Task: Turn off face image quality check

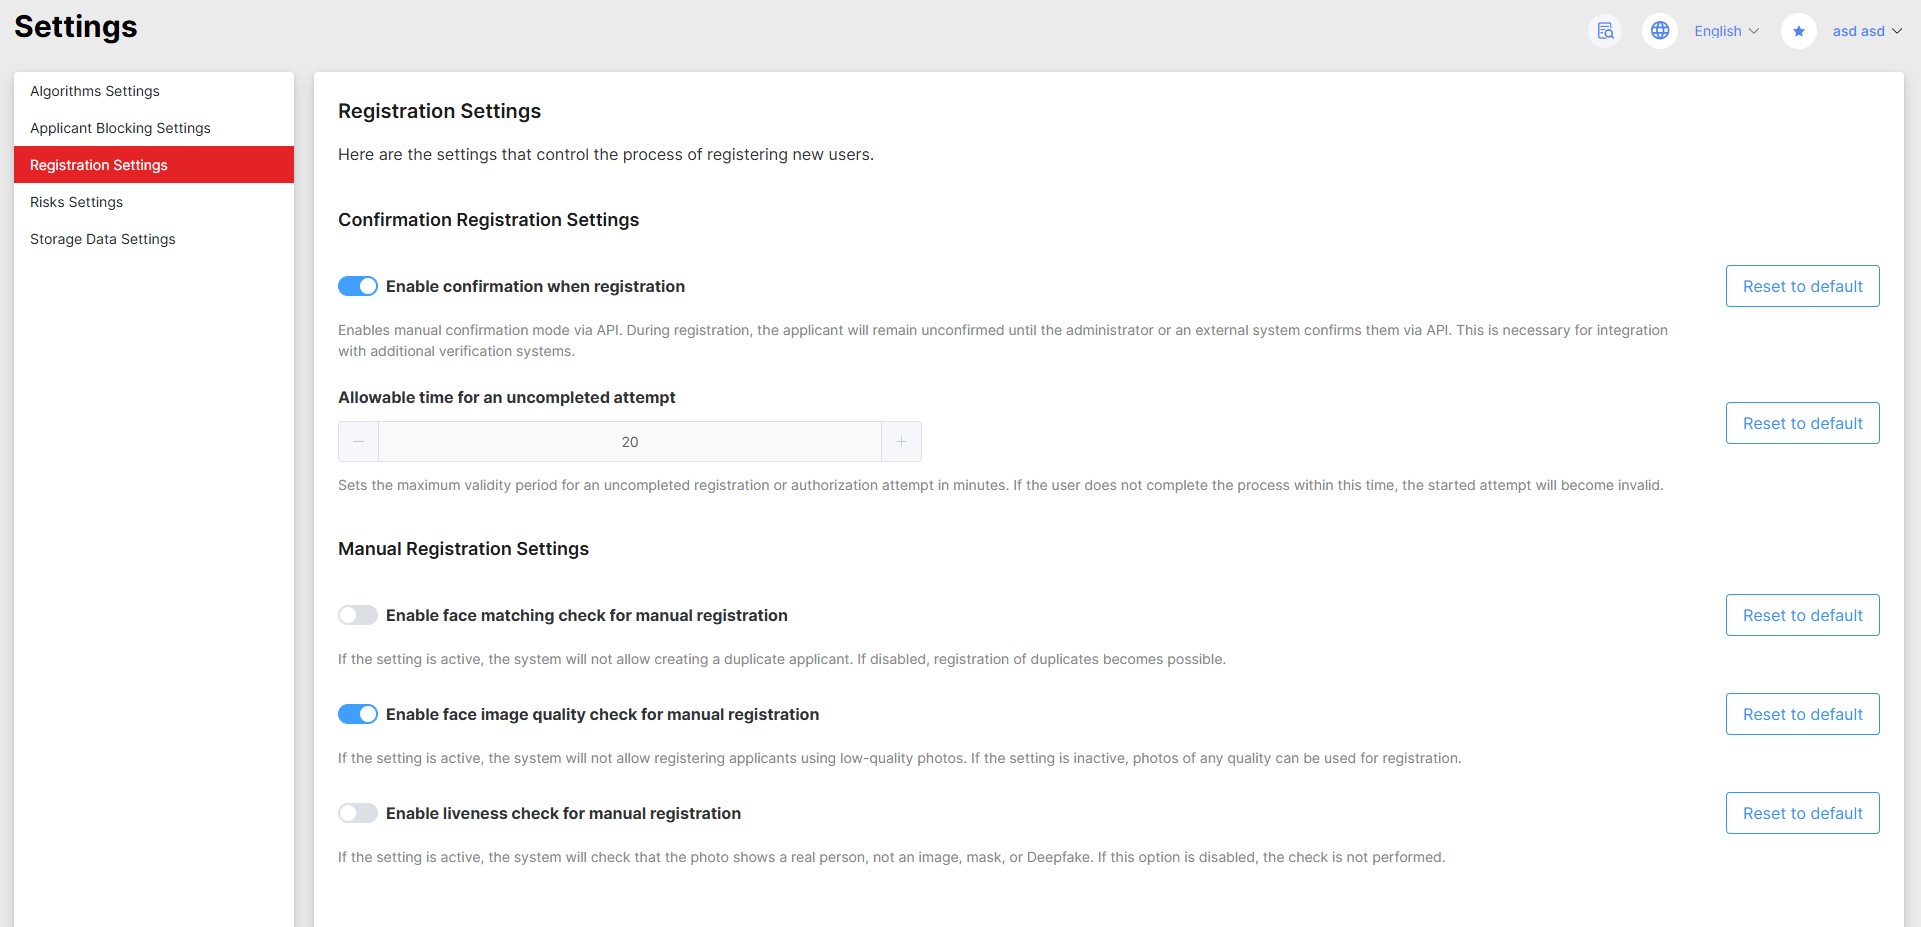Action: [x=358, y=715]
